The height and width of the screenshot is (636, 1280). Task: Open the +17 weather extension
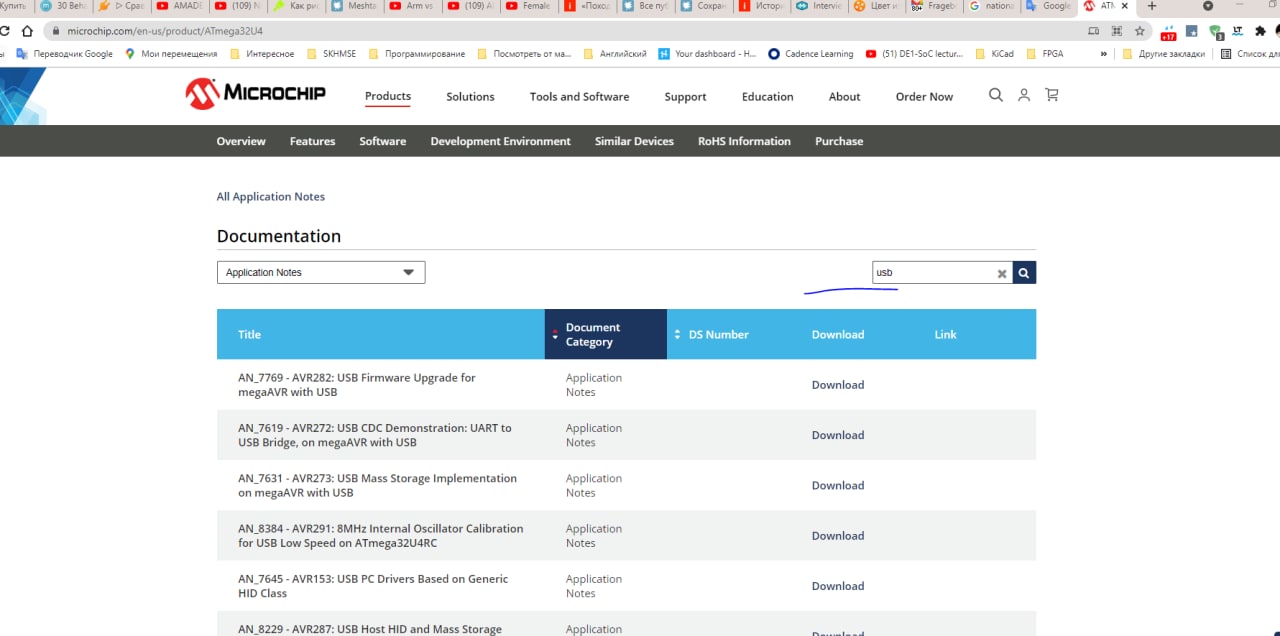(x=1168, y=32)
